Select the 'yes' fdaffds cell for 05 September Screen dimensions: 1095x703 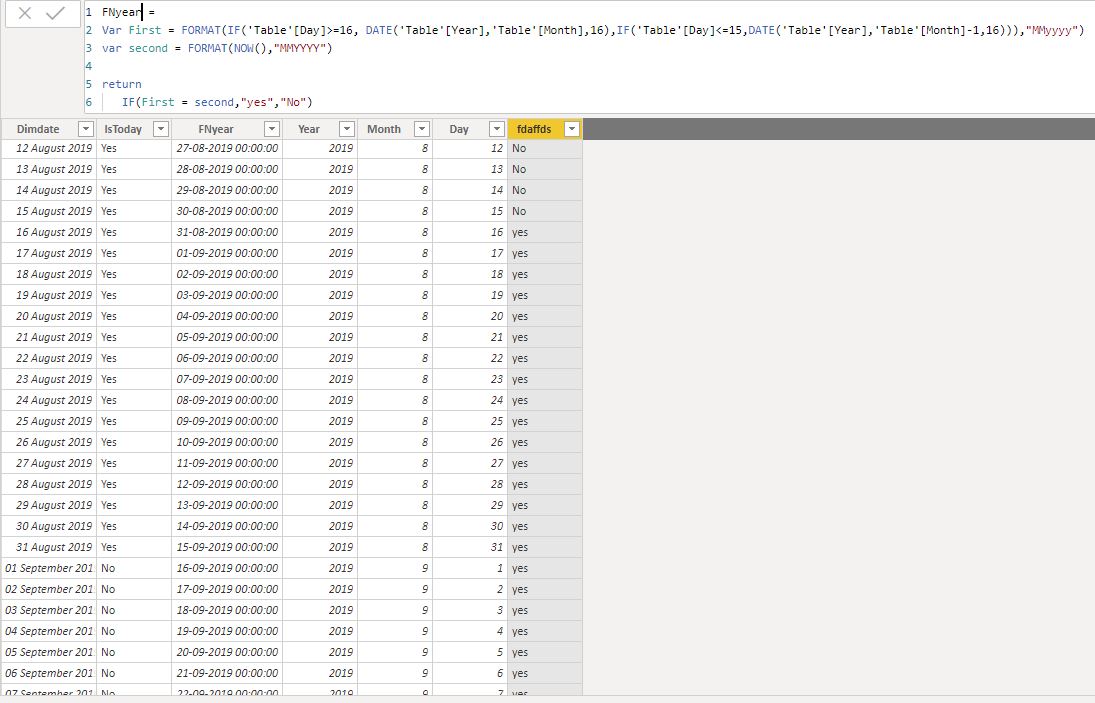pos(545,652)
